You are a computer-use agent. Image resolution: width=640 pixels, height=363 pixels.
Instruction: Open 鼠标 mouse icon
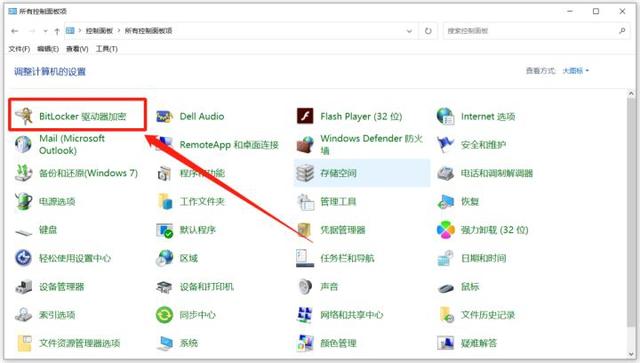[445, 288]
